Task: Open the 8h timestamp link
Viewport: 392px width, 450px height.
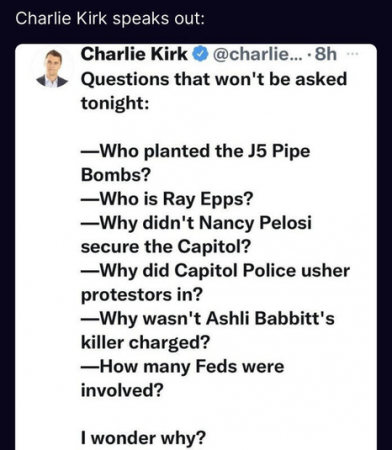Action: 326,54
